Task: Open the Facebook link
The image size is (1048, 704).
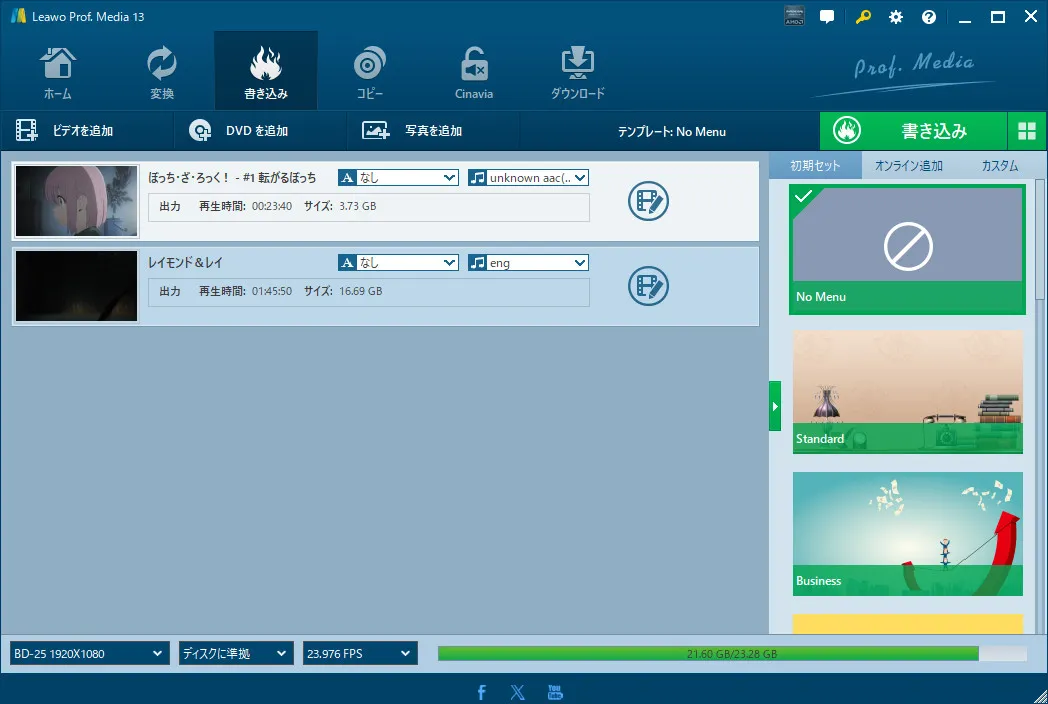Action: click(x=481, y=692)
